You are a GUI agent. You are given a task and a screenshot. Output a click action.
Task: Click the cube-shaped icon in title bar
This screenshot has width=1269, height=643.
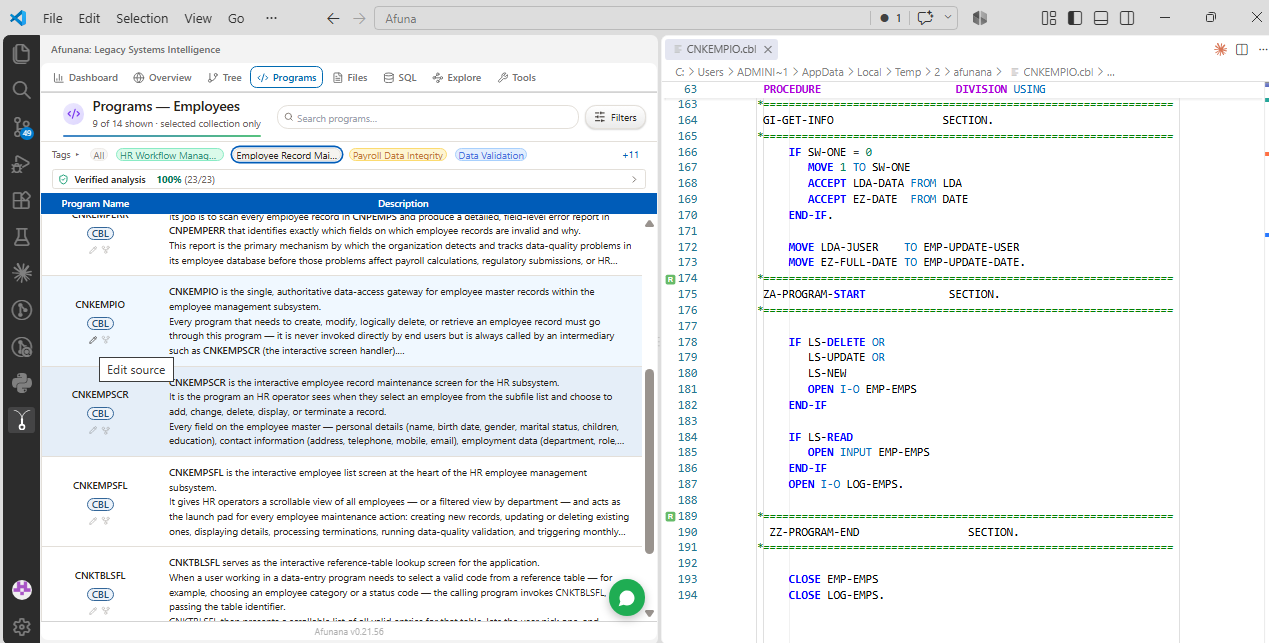click(980, 18)
